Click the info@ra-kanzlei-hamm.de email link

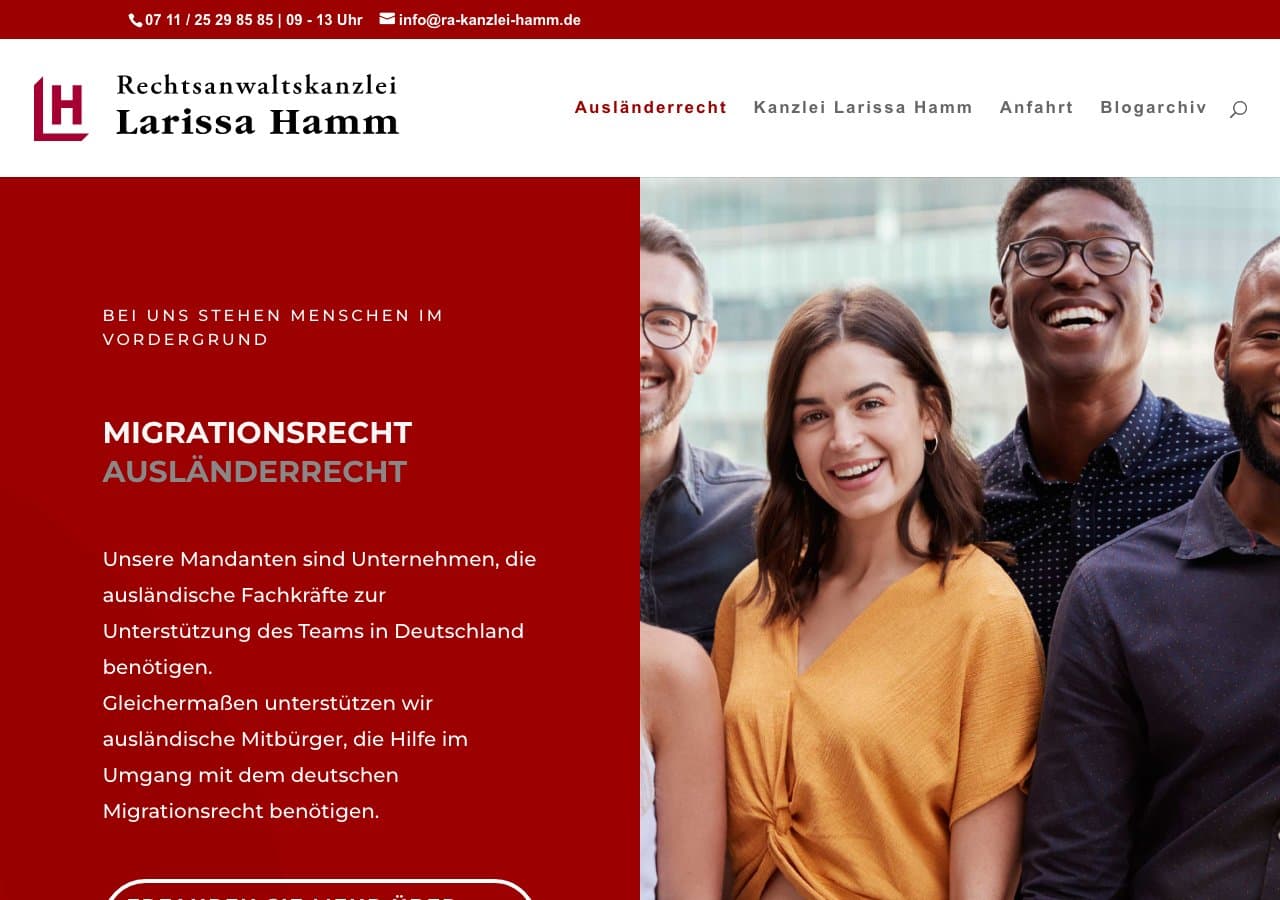pyautogui.click(x=489, y=20)
